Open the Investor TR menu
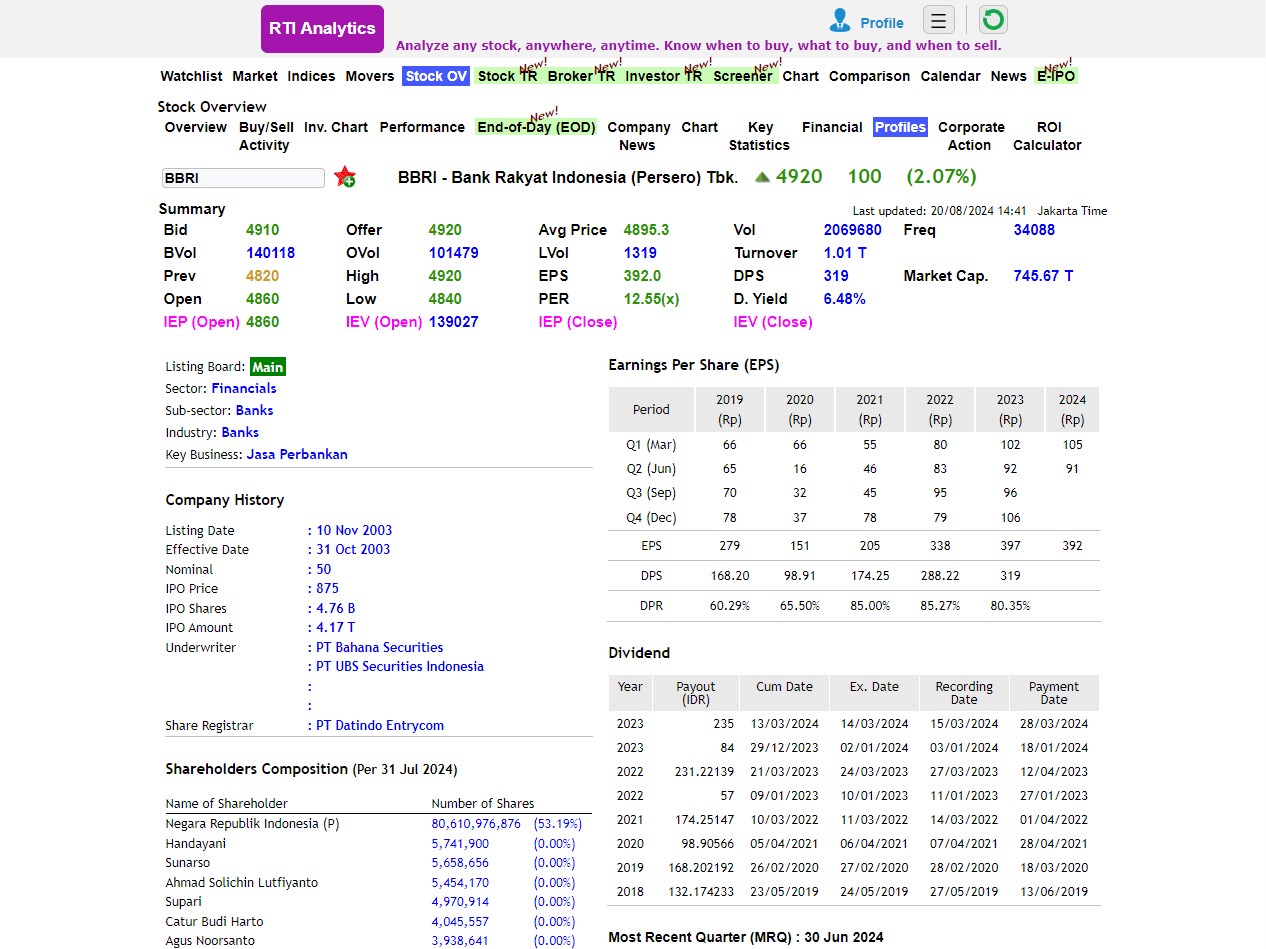The width and height of the screenshot is (1266, 949). point(664,76)
